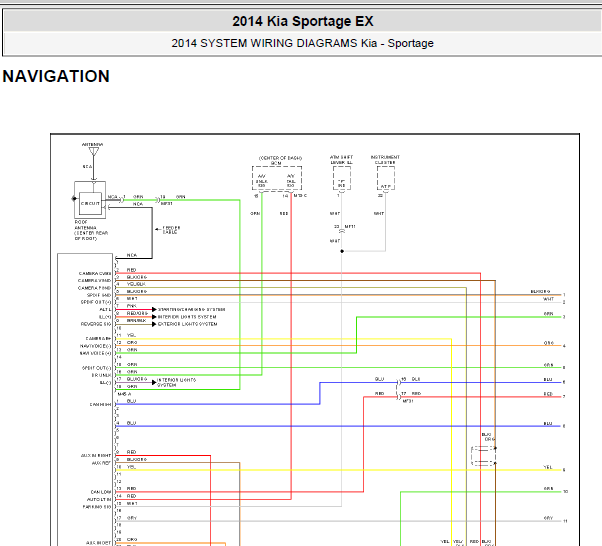Viewport: 602px width, 546px height.
Task: Click the arrowhead before STARTING/CHARGING SYSTEM
Action: (x=154, y=309)
